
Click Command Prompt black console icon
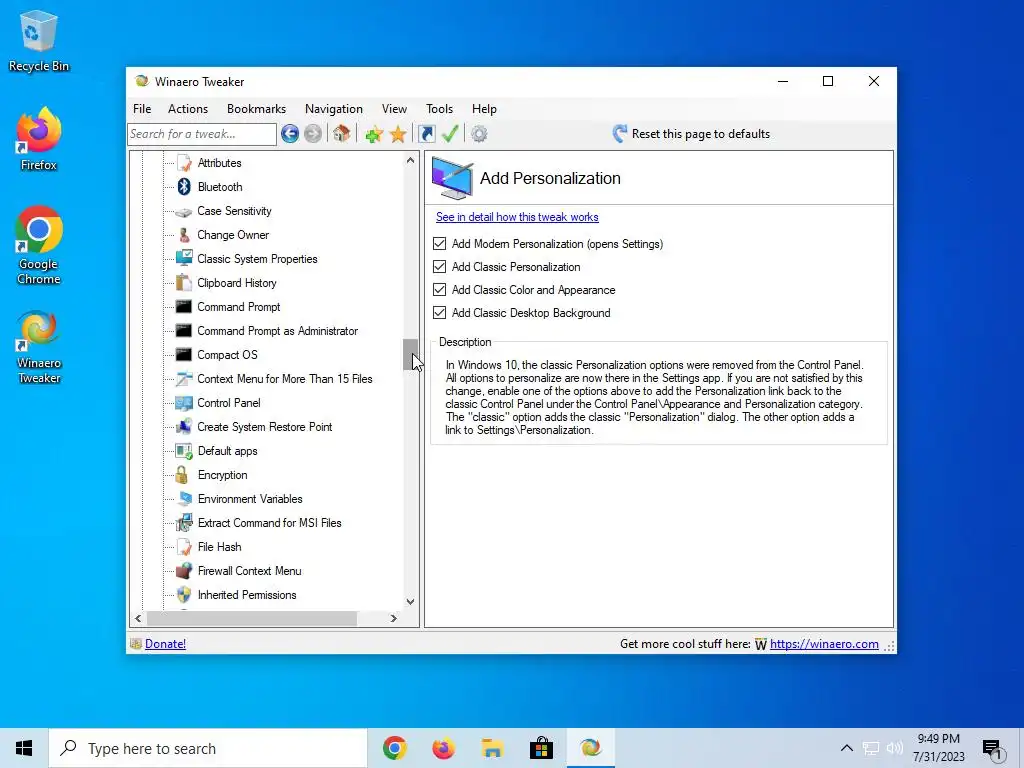[184, 307]
